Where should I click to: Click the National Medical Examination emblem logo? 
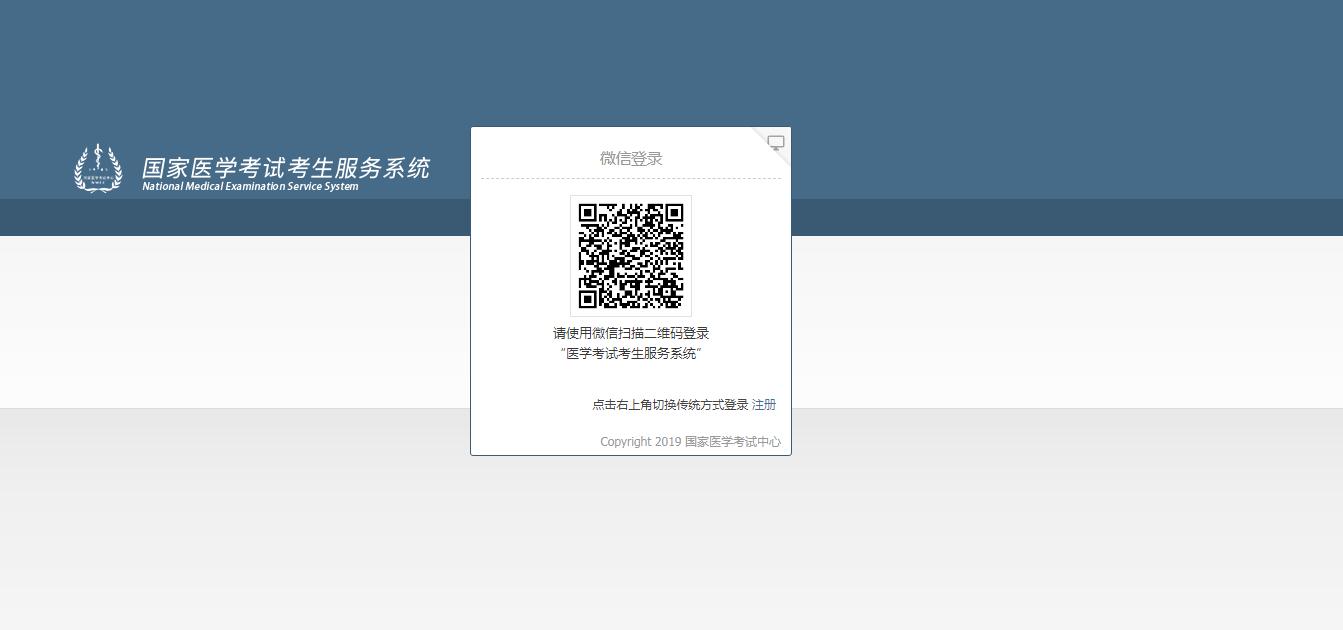(98, 168)
